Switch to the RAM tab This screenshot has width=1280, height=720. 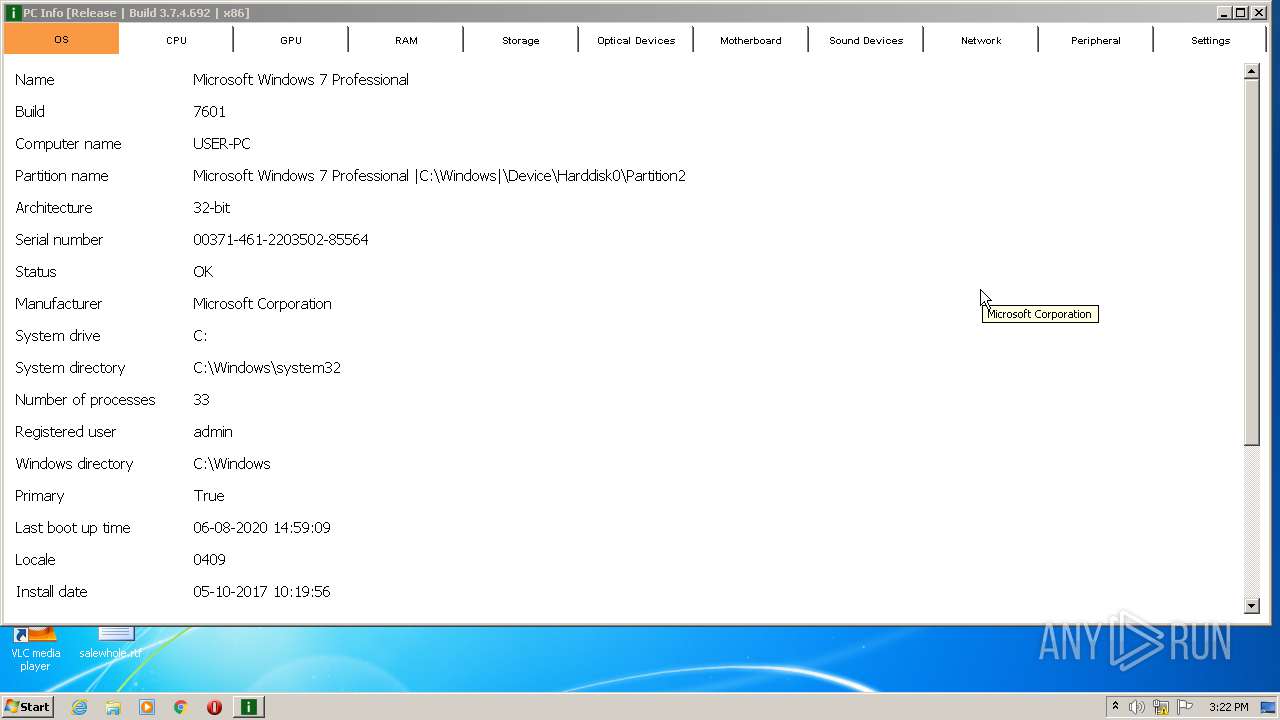coord(406,40)
